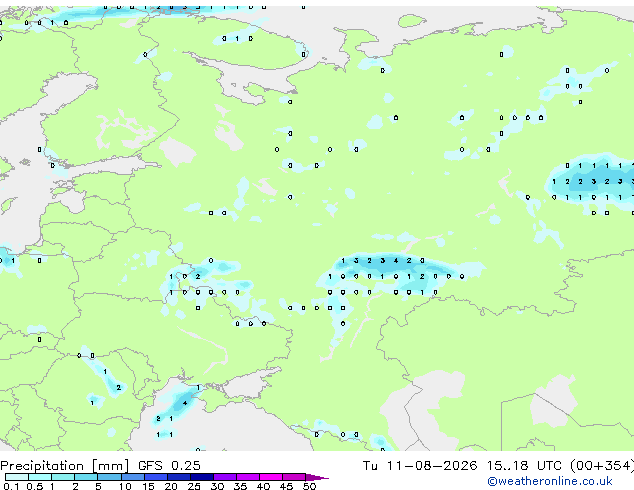
Task: Click the (00+354) forecast hour label
Action: tap(602, 466)
